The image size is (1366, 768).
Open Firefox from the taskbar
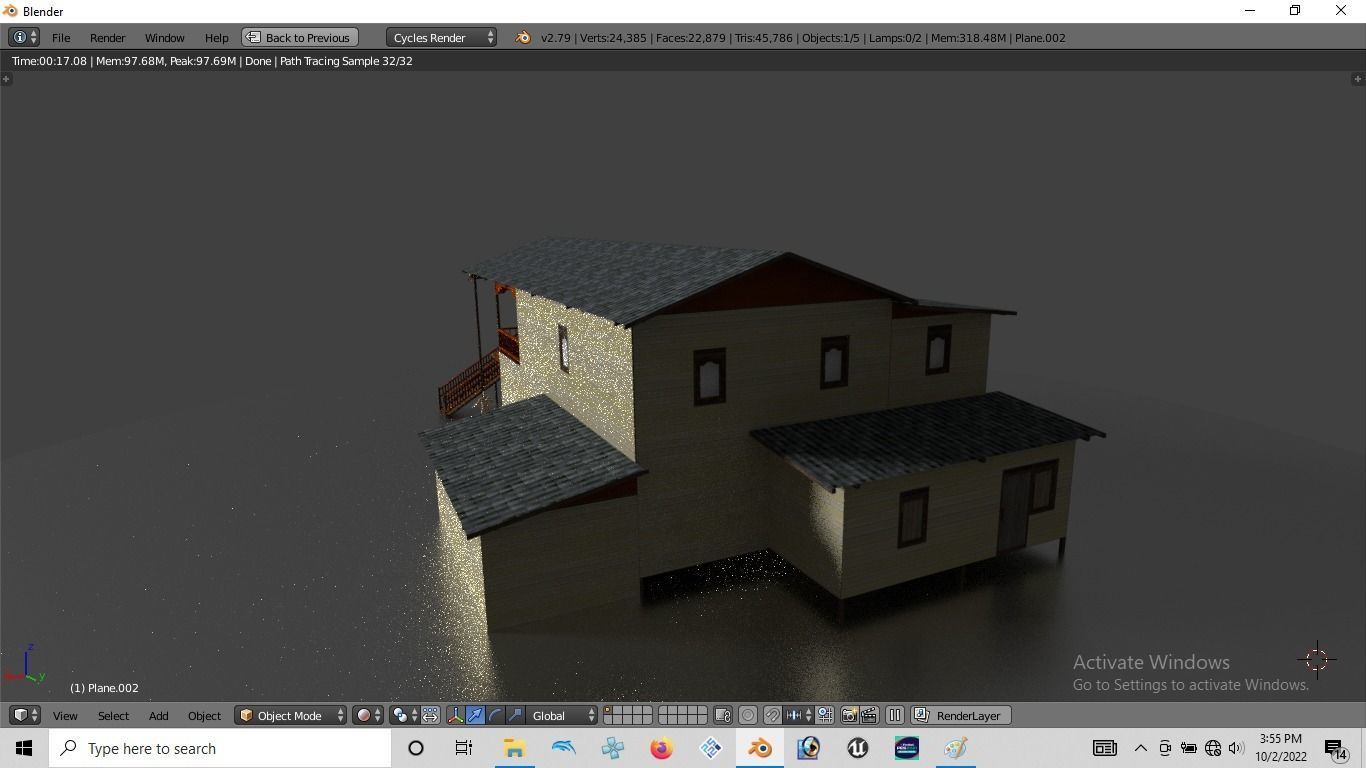pyautogui.click(x=661, y=748)
